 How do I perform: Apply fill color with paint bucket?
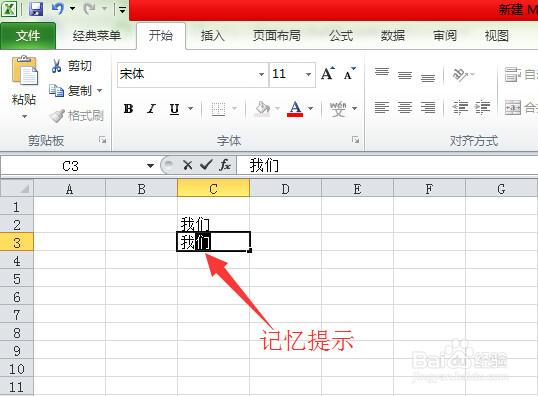pos(262,109)
